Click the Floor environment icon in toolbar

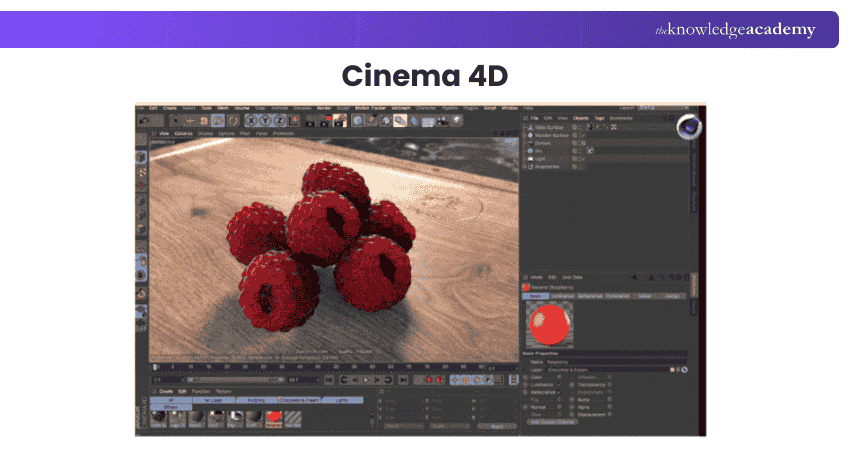coord(428,120)
